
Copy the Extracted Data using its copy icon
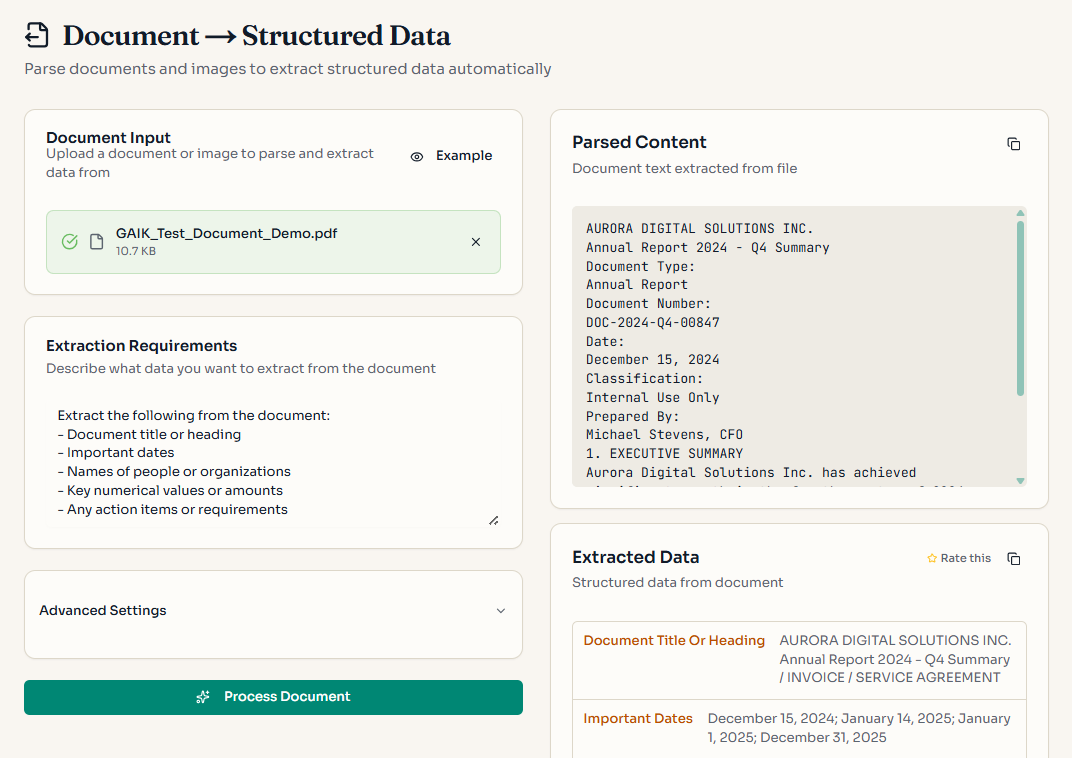pos(1013,558)
